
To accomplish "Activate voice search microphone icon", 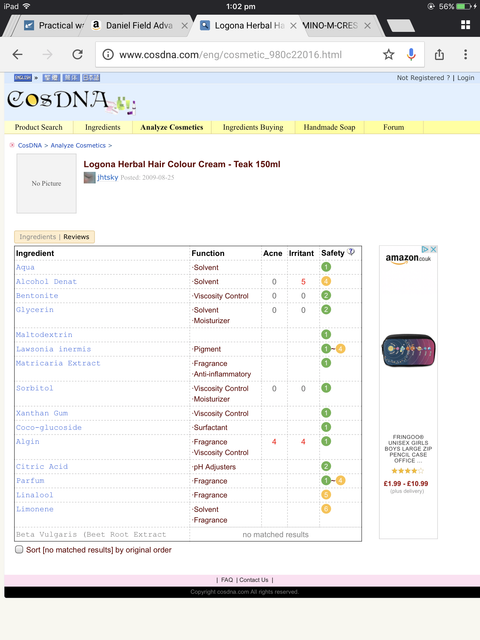I will point(411,54).
